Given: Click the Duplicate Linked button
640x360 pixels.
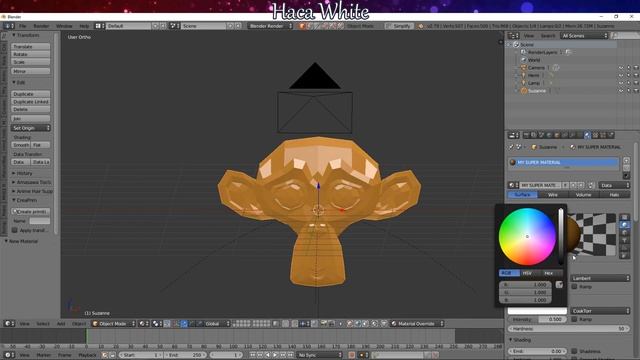Looking at the screenshot, I should [31, 102].
